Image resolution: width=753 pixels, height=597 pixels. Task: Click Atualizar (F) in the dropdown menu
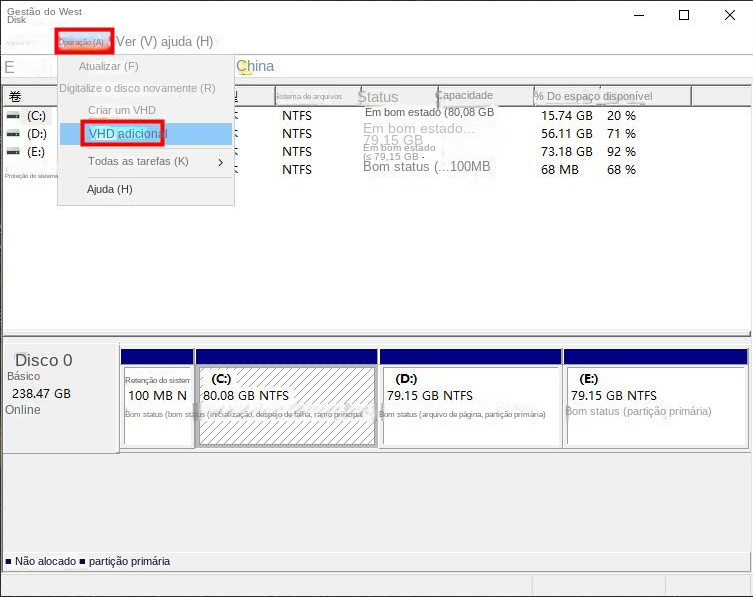[109, 66]
